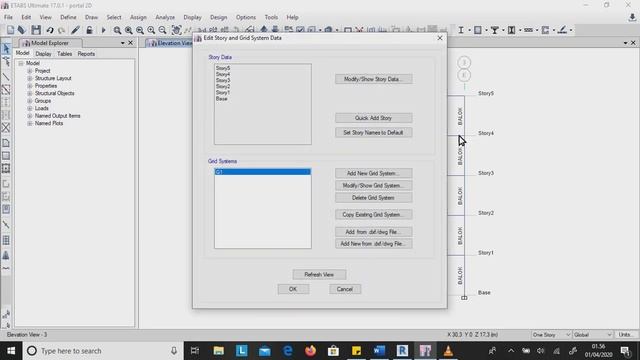Select G1 in the Grid Systems list

click(262, 172)
